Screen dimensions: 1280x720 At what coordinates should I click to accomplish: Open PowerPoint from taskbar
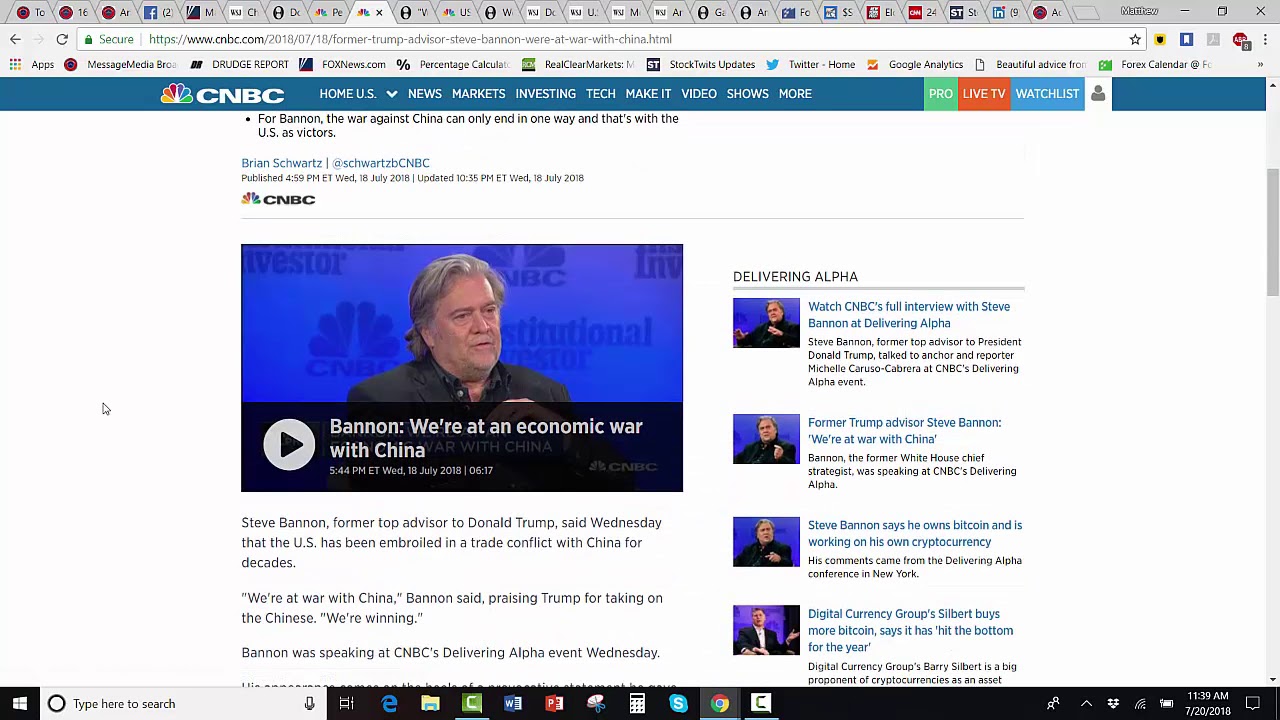coord(554,704)
